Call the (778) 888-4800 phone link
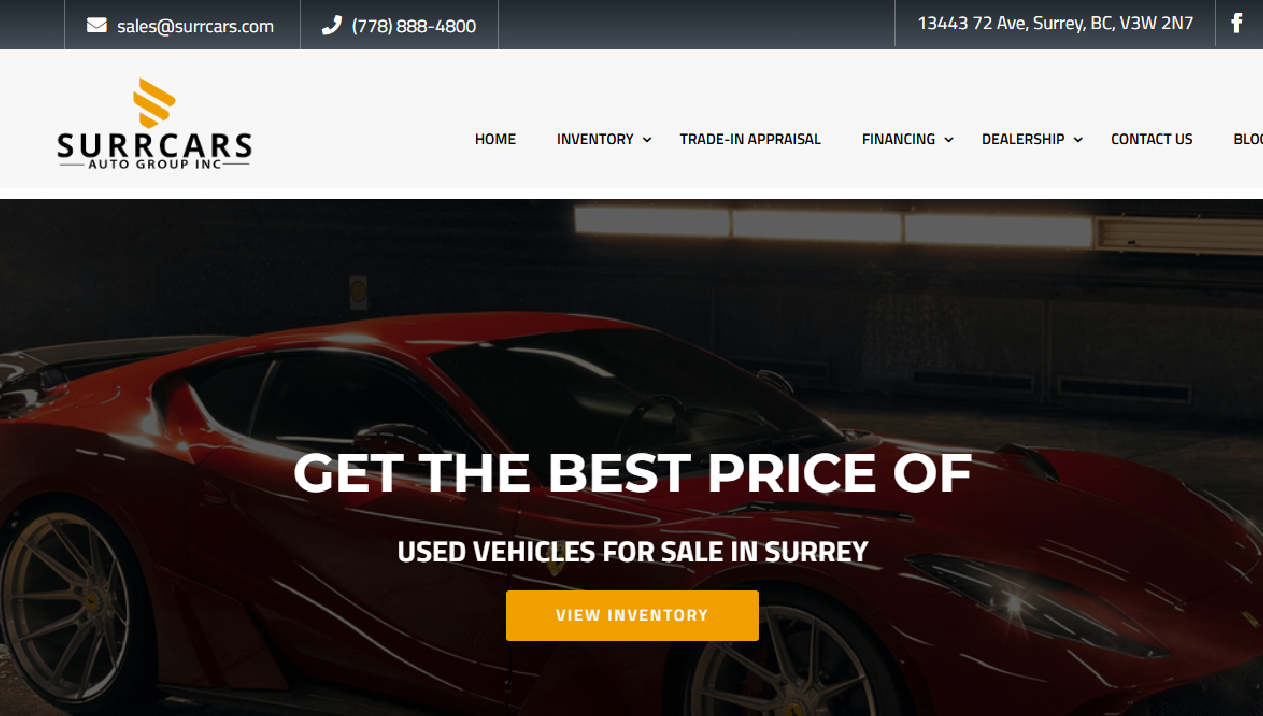This screenshot has width=1263, height=716. click(x=414, y=26)
